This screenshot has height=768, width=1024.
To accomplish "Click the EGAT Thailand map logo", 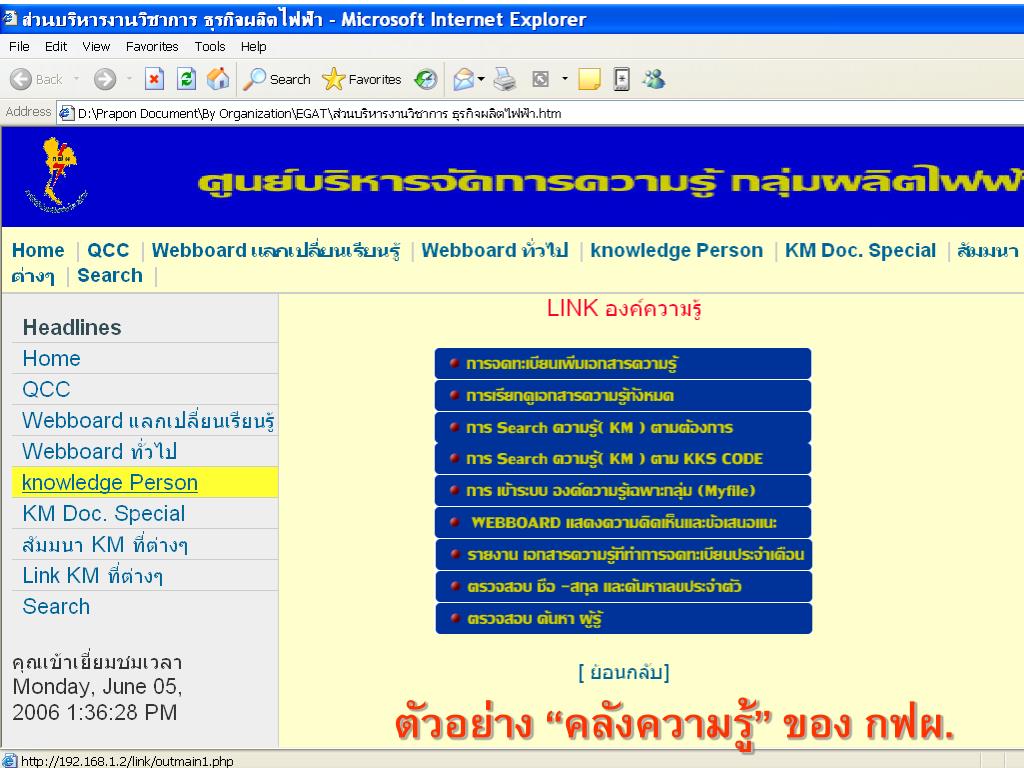I will coord(57,175).
